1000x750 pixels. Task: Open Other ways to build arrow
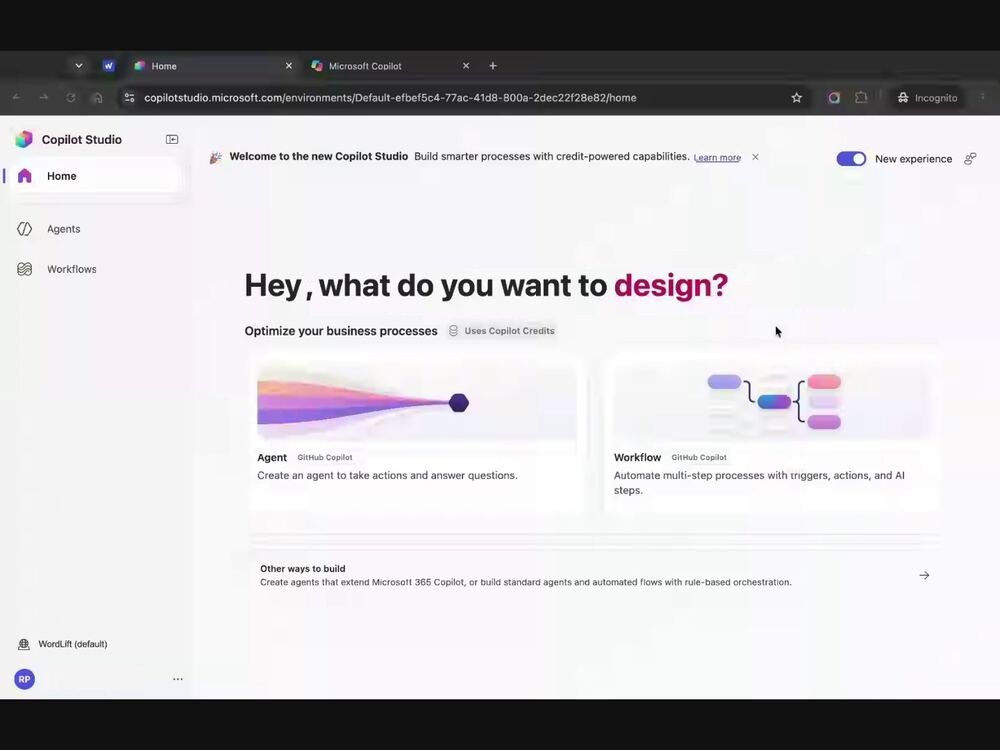[924, 575]
